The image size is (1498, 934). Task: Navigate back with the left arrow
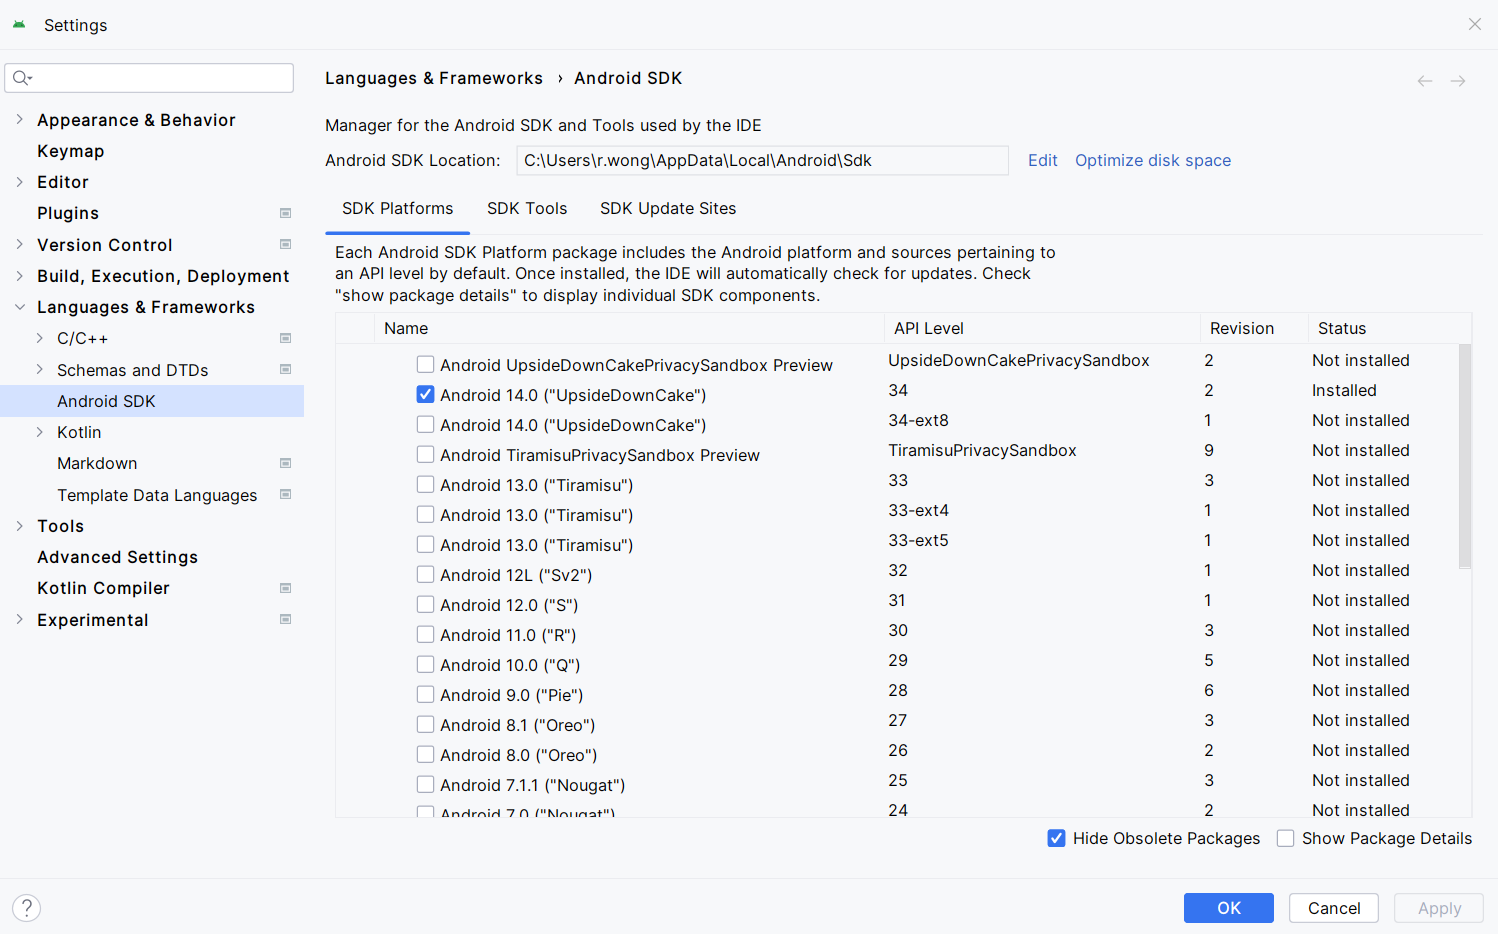coord(1425,81)
